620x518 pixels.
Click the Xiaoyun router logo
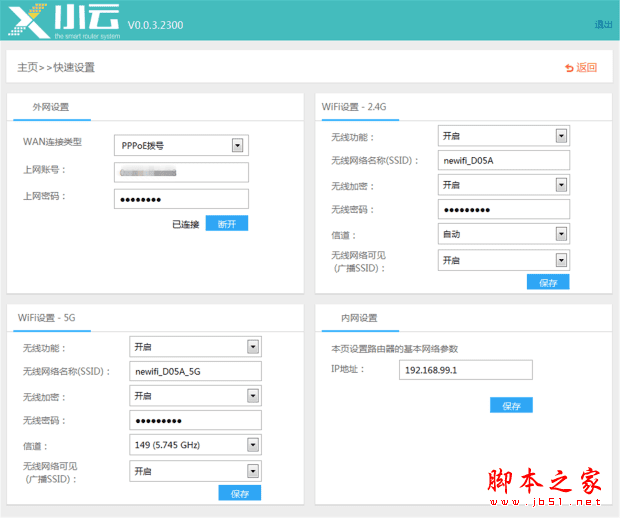64,21
